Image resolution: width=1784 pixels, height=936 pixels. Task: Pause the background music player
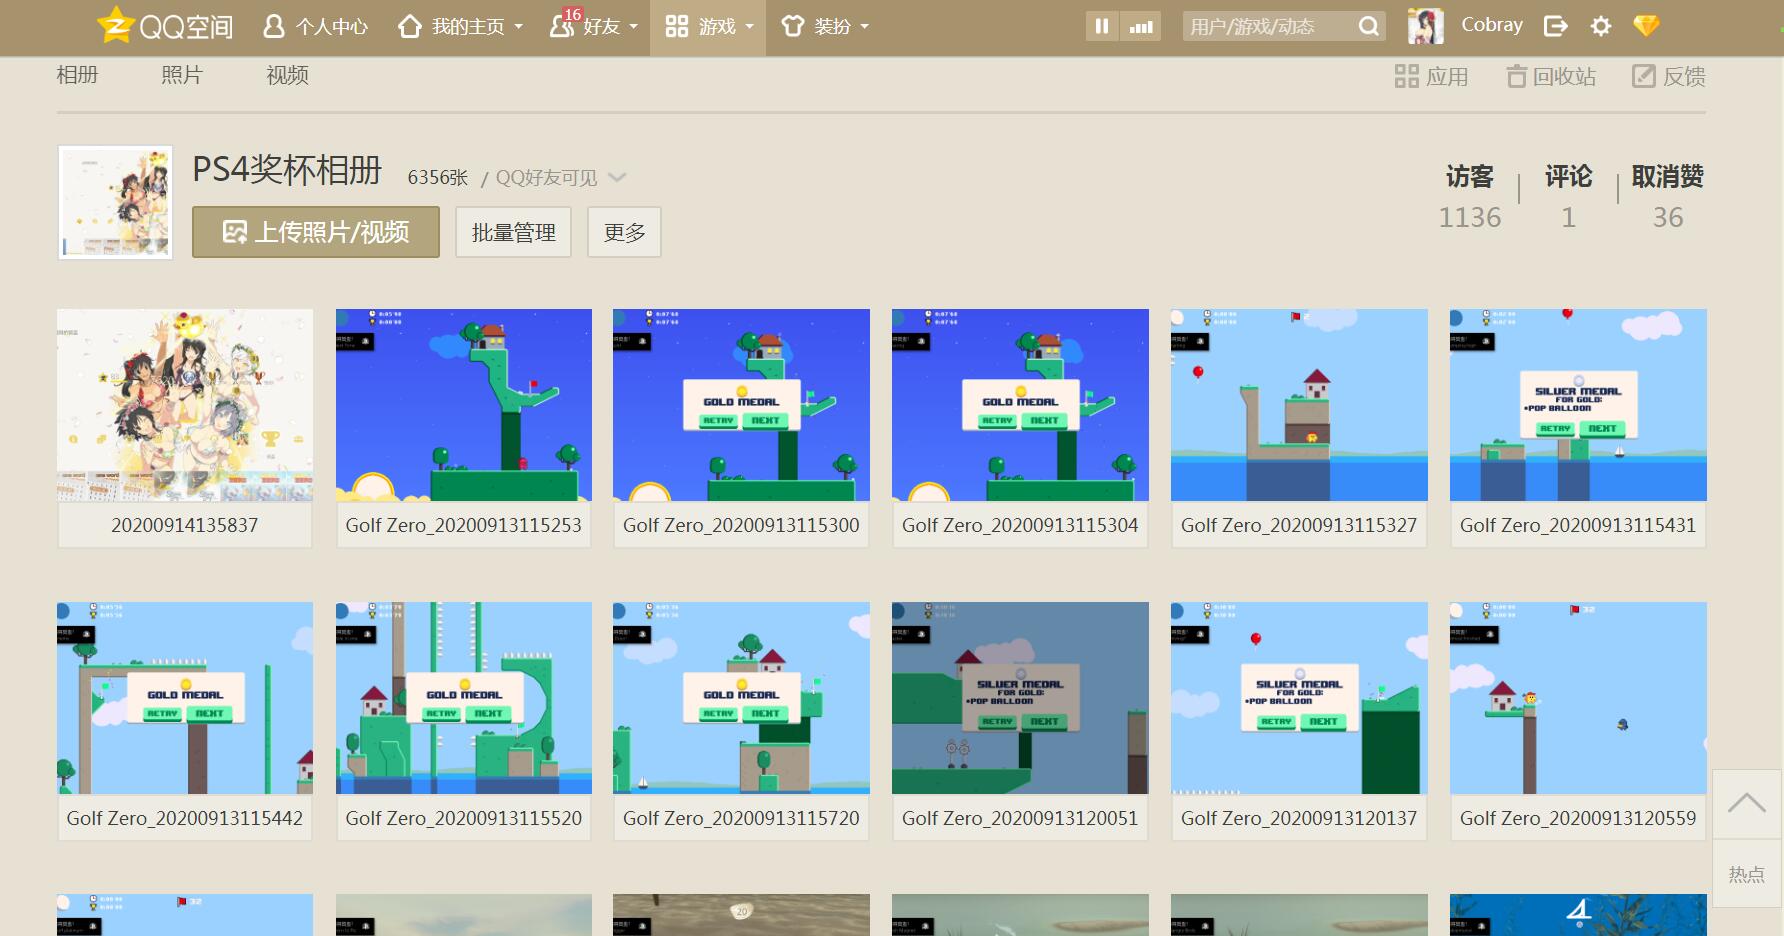(x=1101, y=27)
